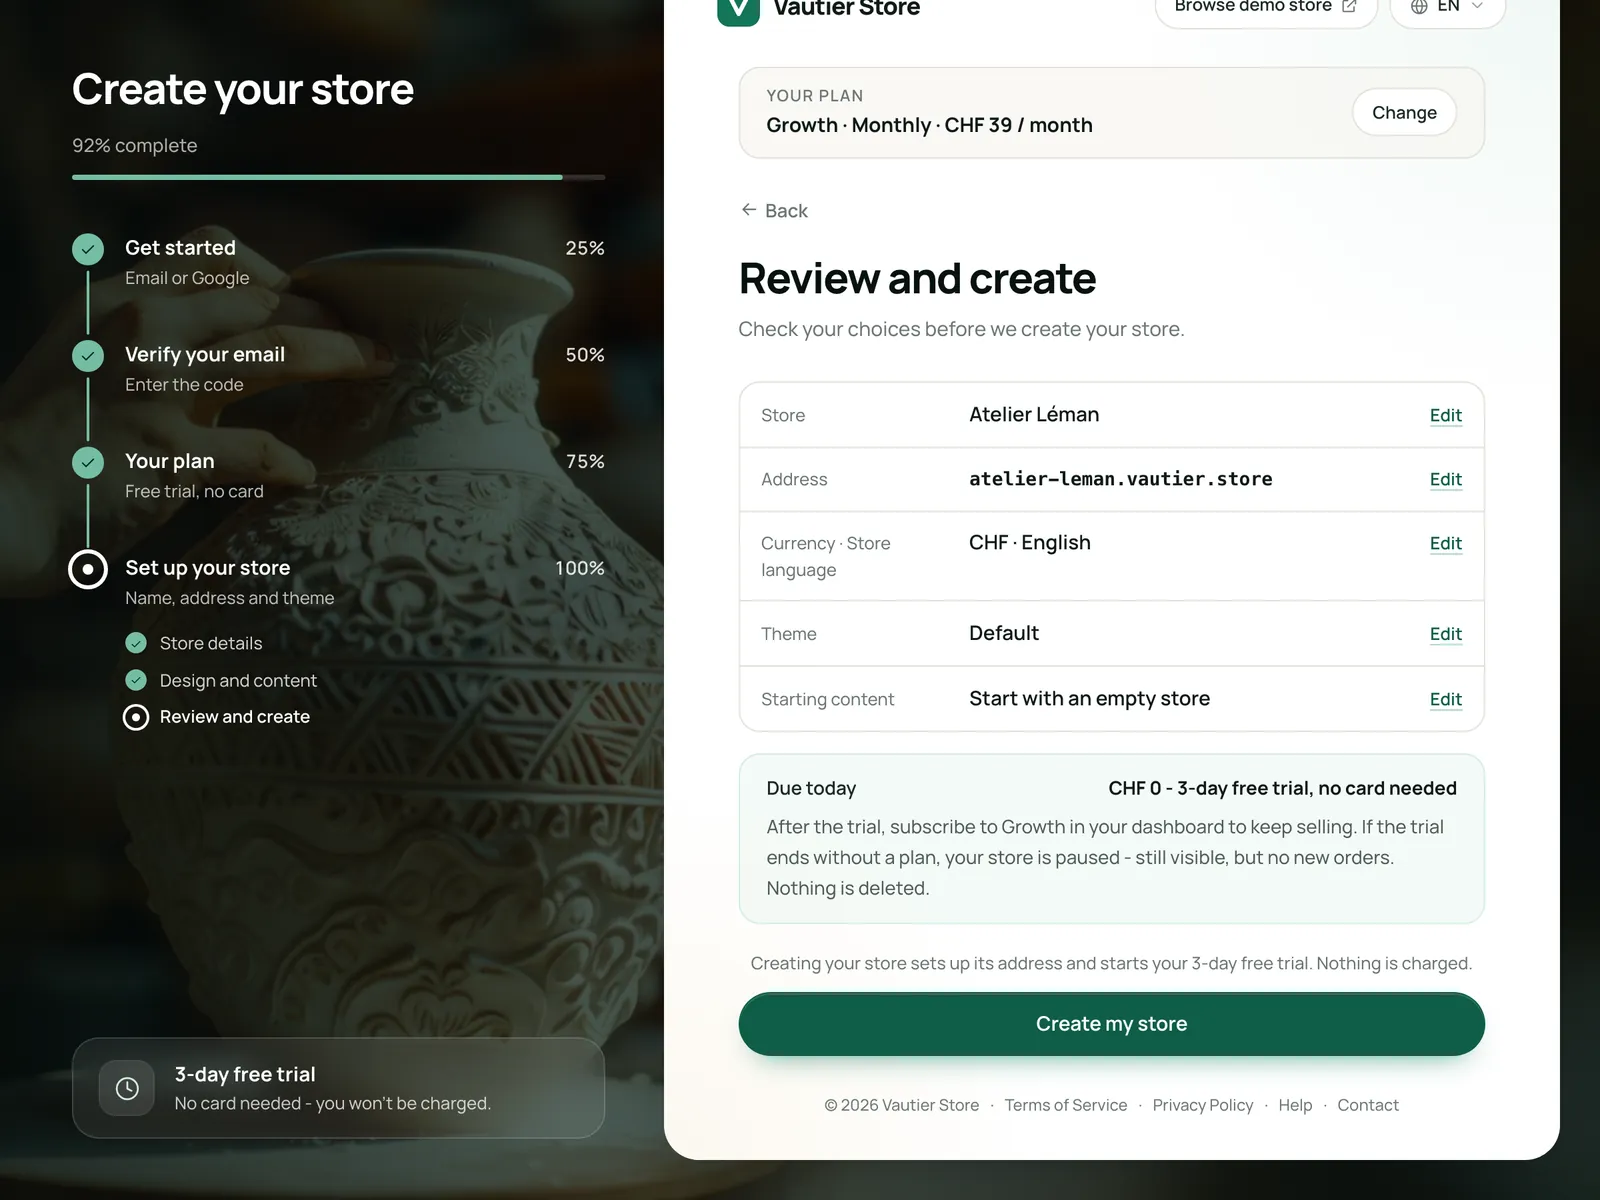Click the clock icon in free trial card
Screen dimensions: 1600x1200
click(127, 1088)
